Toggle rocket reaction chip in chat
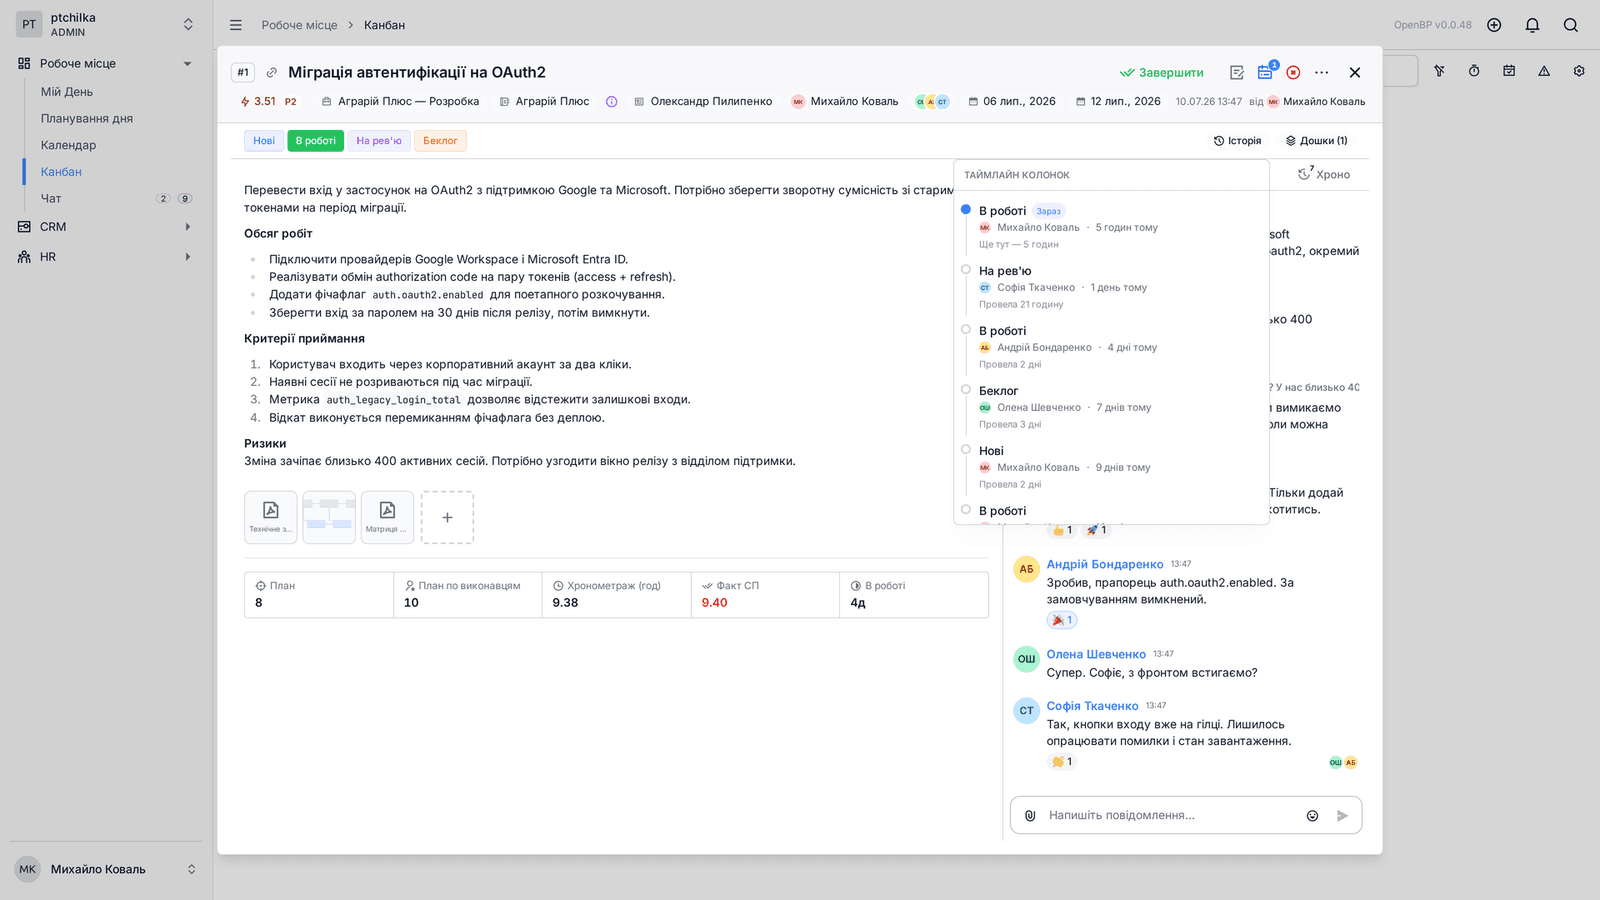This screenshot has height=900, width=1600. pos(1096,530)
